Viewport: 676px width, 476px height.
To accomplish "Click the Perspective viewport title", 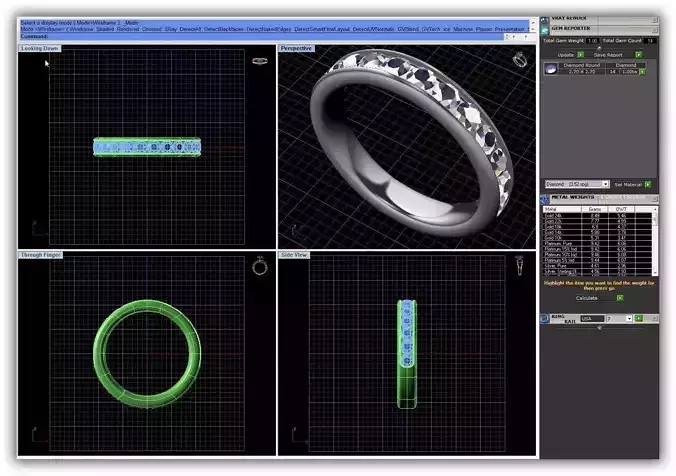I will 296,48.
